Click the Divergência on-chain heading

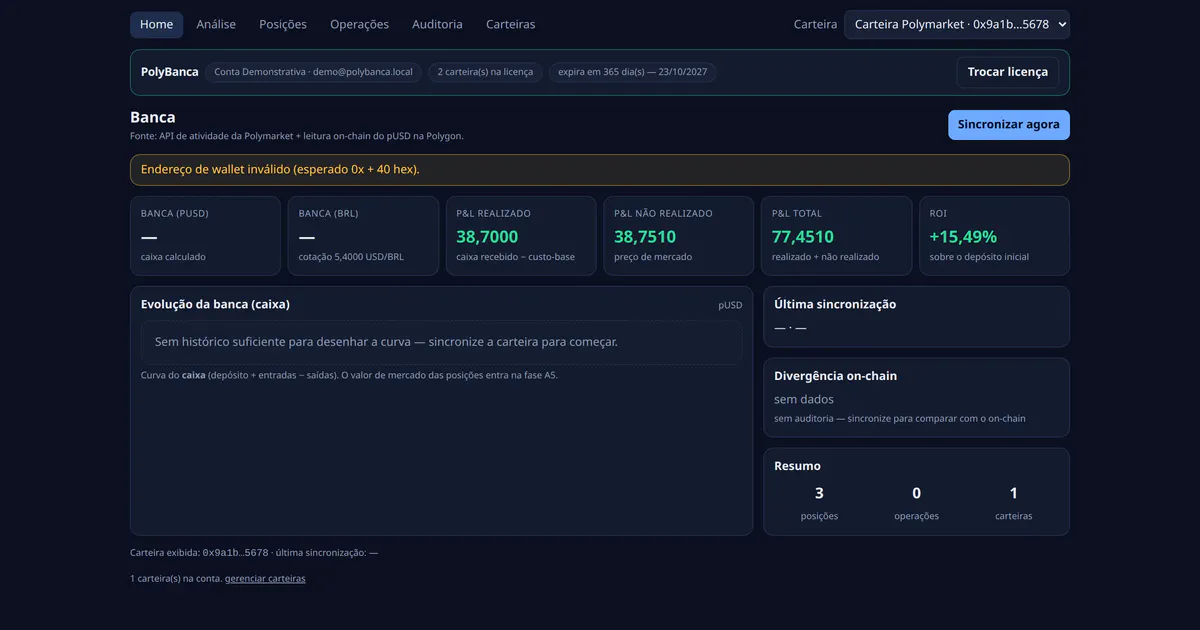tap(836, 376)
